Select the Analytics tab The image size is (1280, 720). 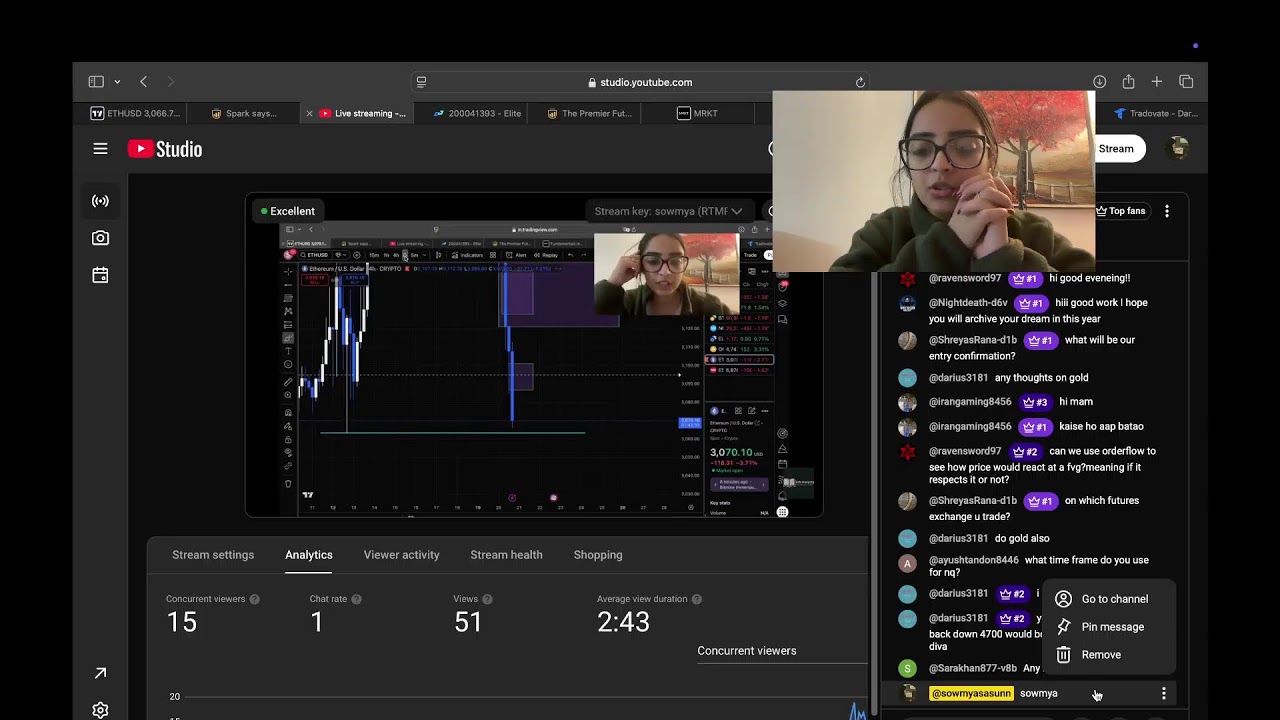(309, 555)
